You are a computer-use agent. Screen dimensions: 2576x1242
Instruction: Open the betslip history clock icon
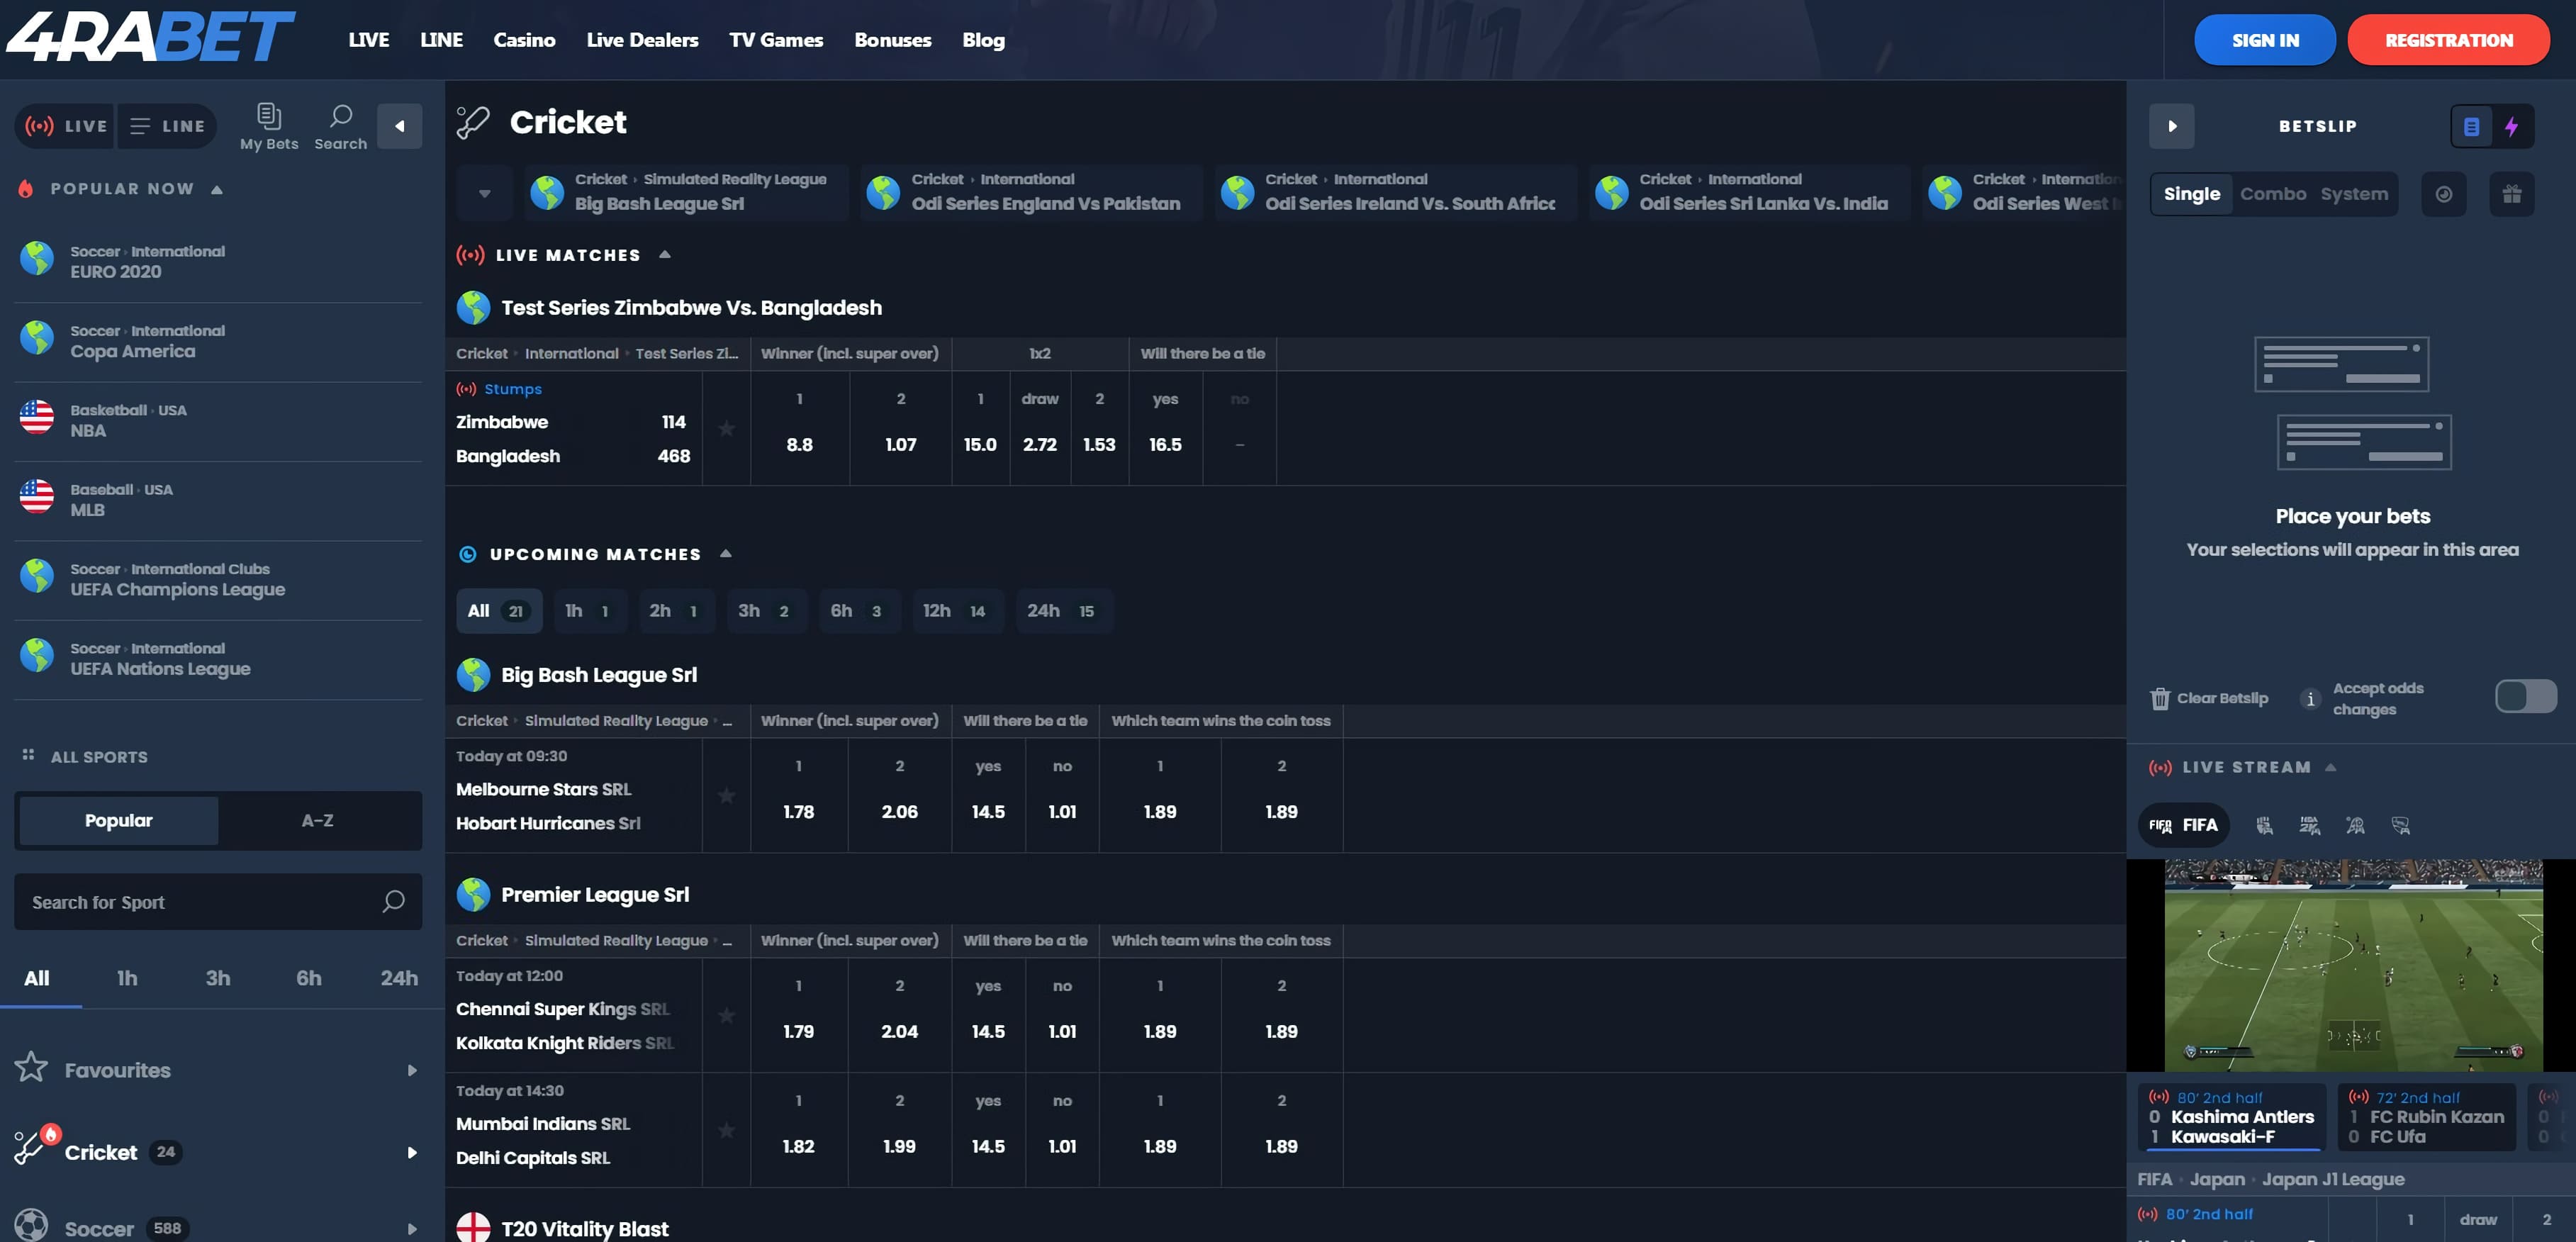coord(2443,194)
